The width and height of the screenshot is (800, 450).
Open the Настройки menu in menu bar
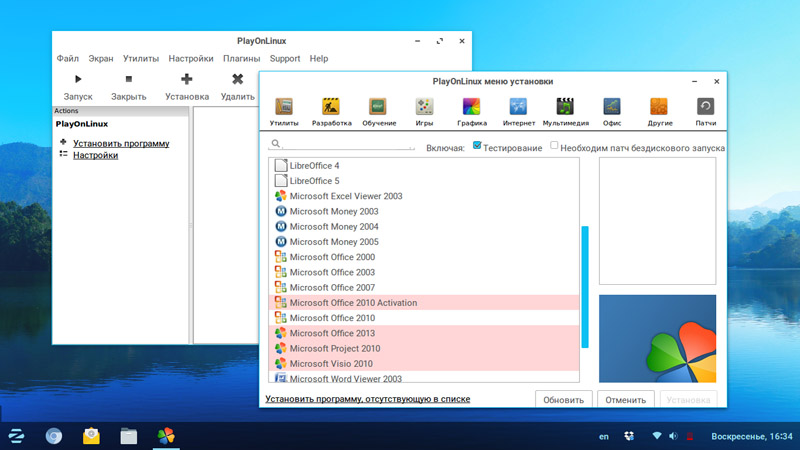tap(191, 59)
